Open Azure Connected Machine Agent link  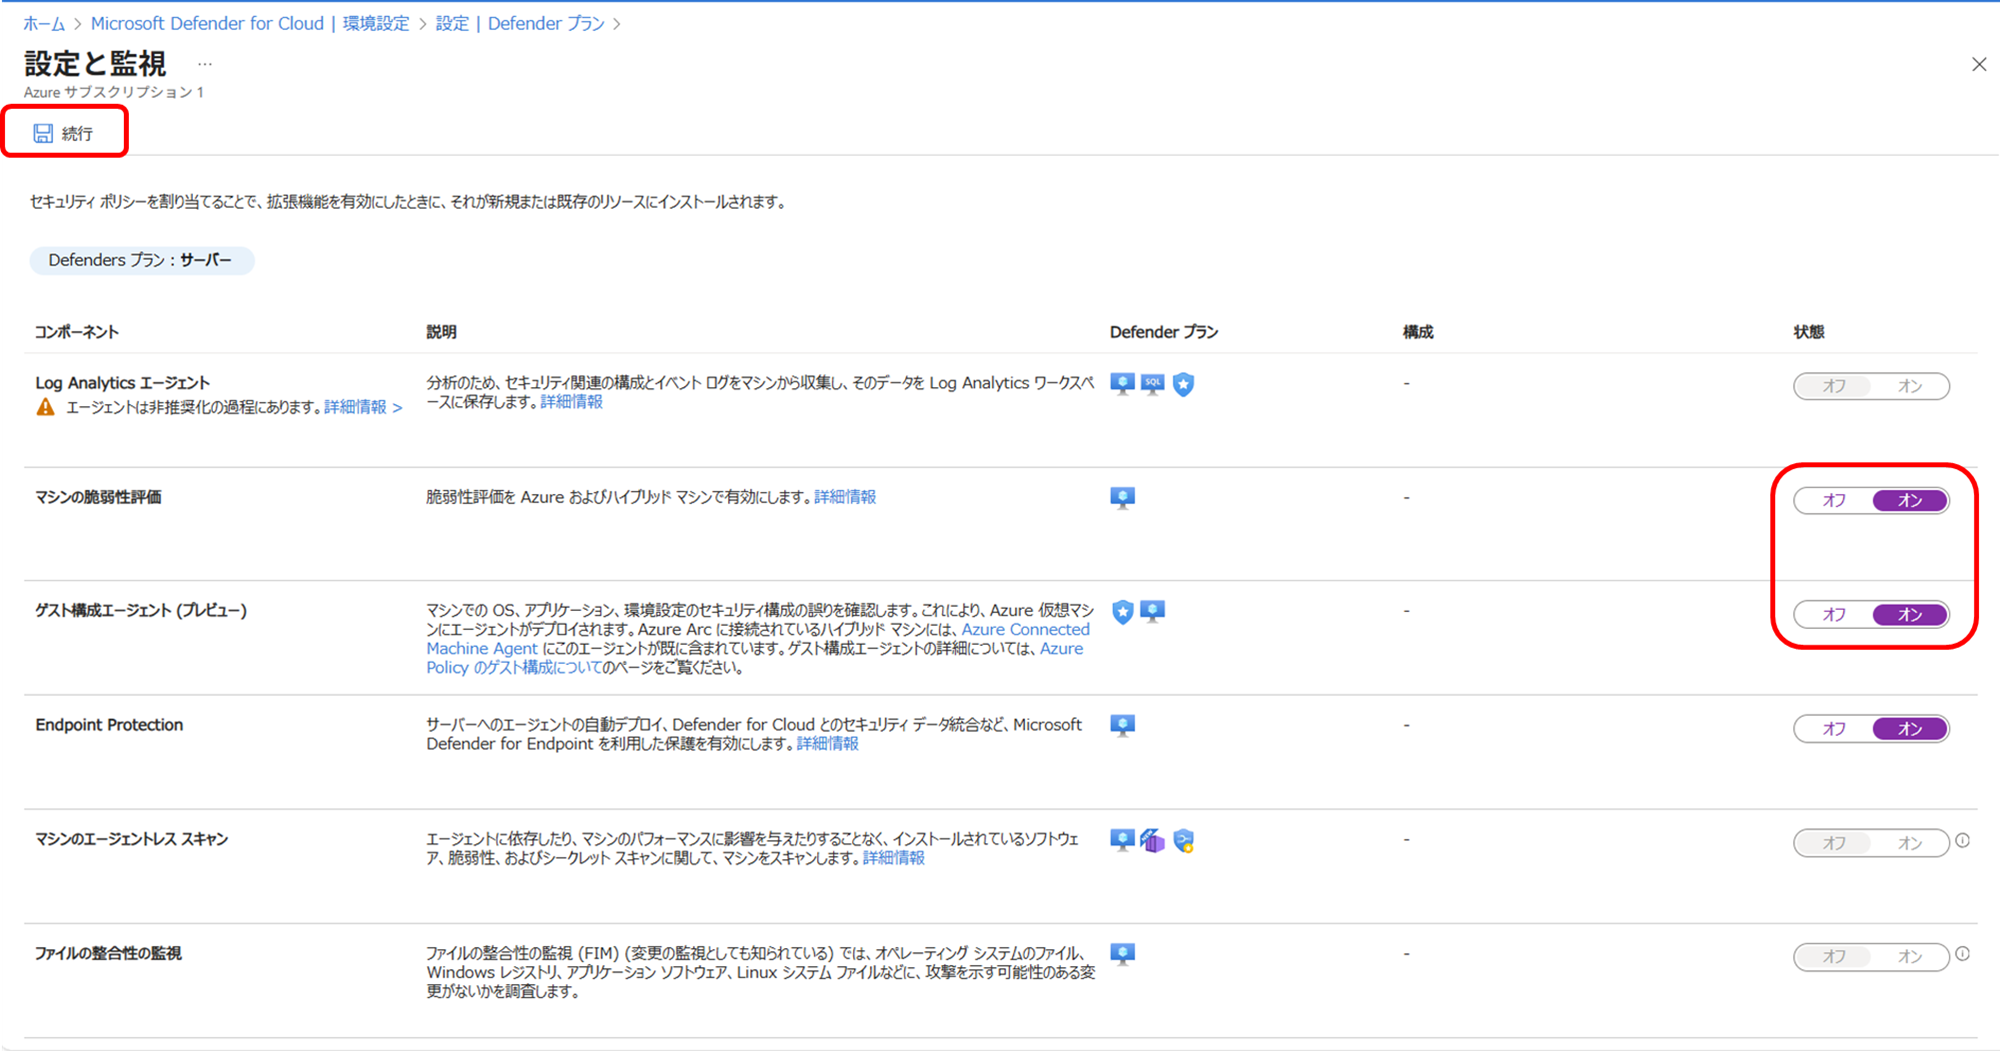click(757, 639)
